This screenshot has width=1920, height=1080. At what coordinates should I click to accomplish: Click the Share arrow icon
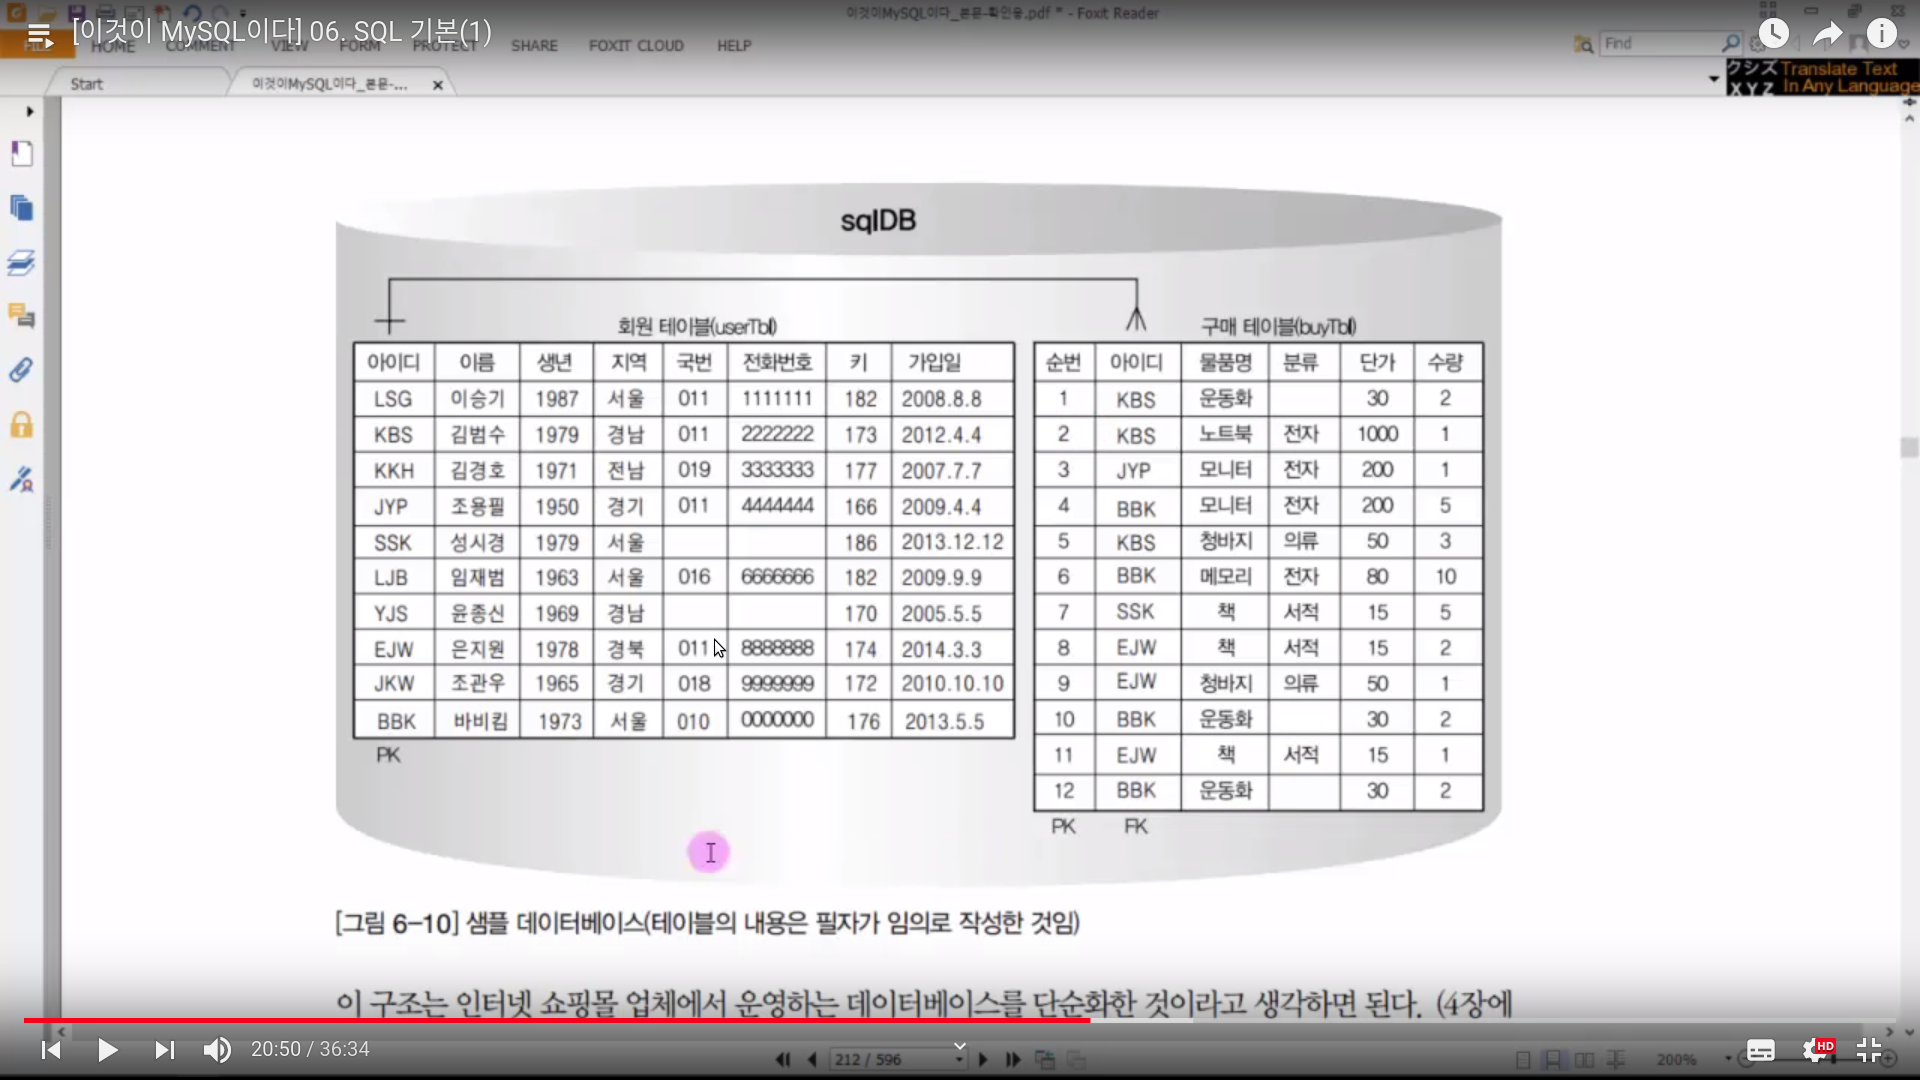[x=1828, y=34]
